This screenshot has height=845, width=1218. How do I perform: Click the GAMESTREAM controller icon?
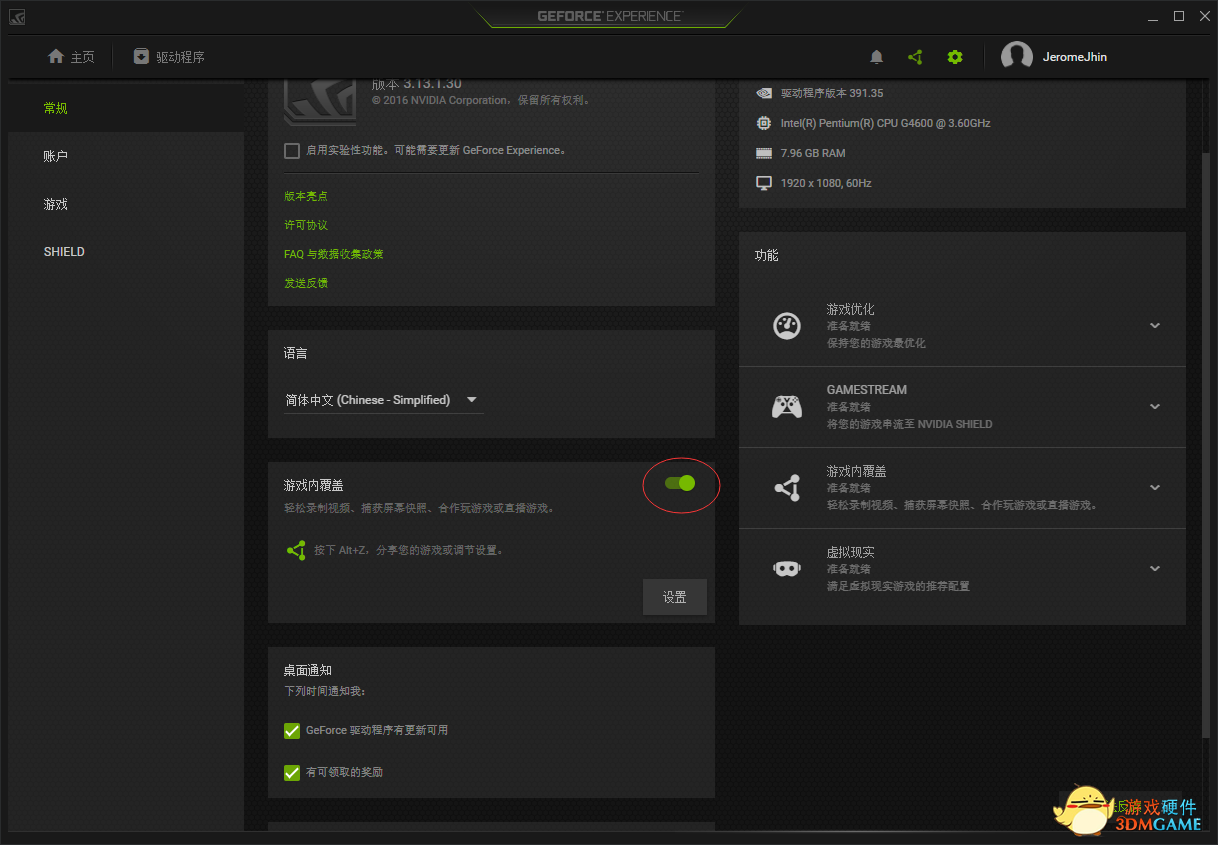(x=787, y=407)
